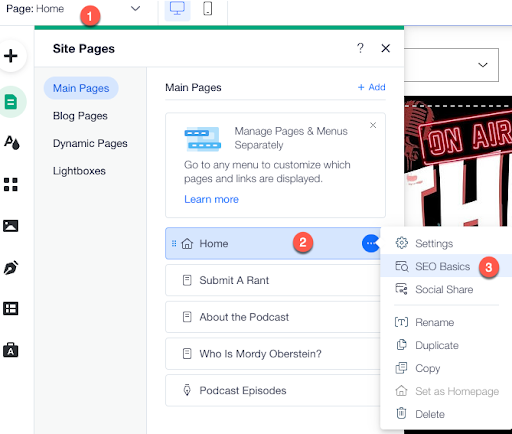This screenshot has height=434, width=512.
Task: Open Site Pages help question mark
Action: [x=360, y=48]
